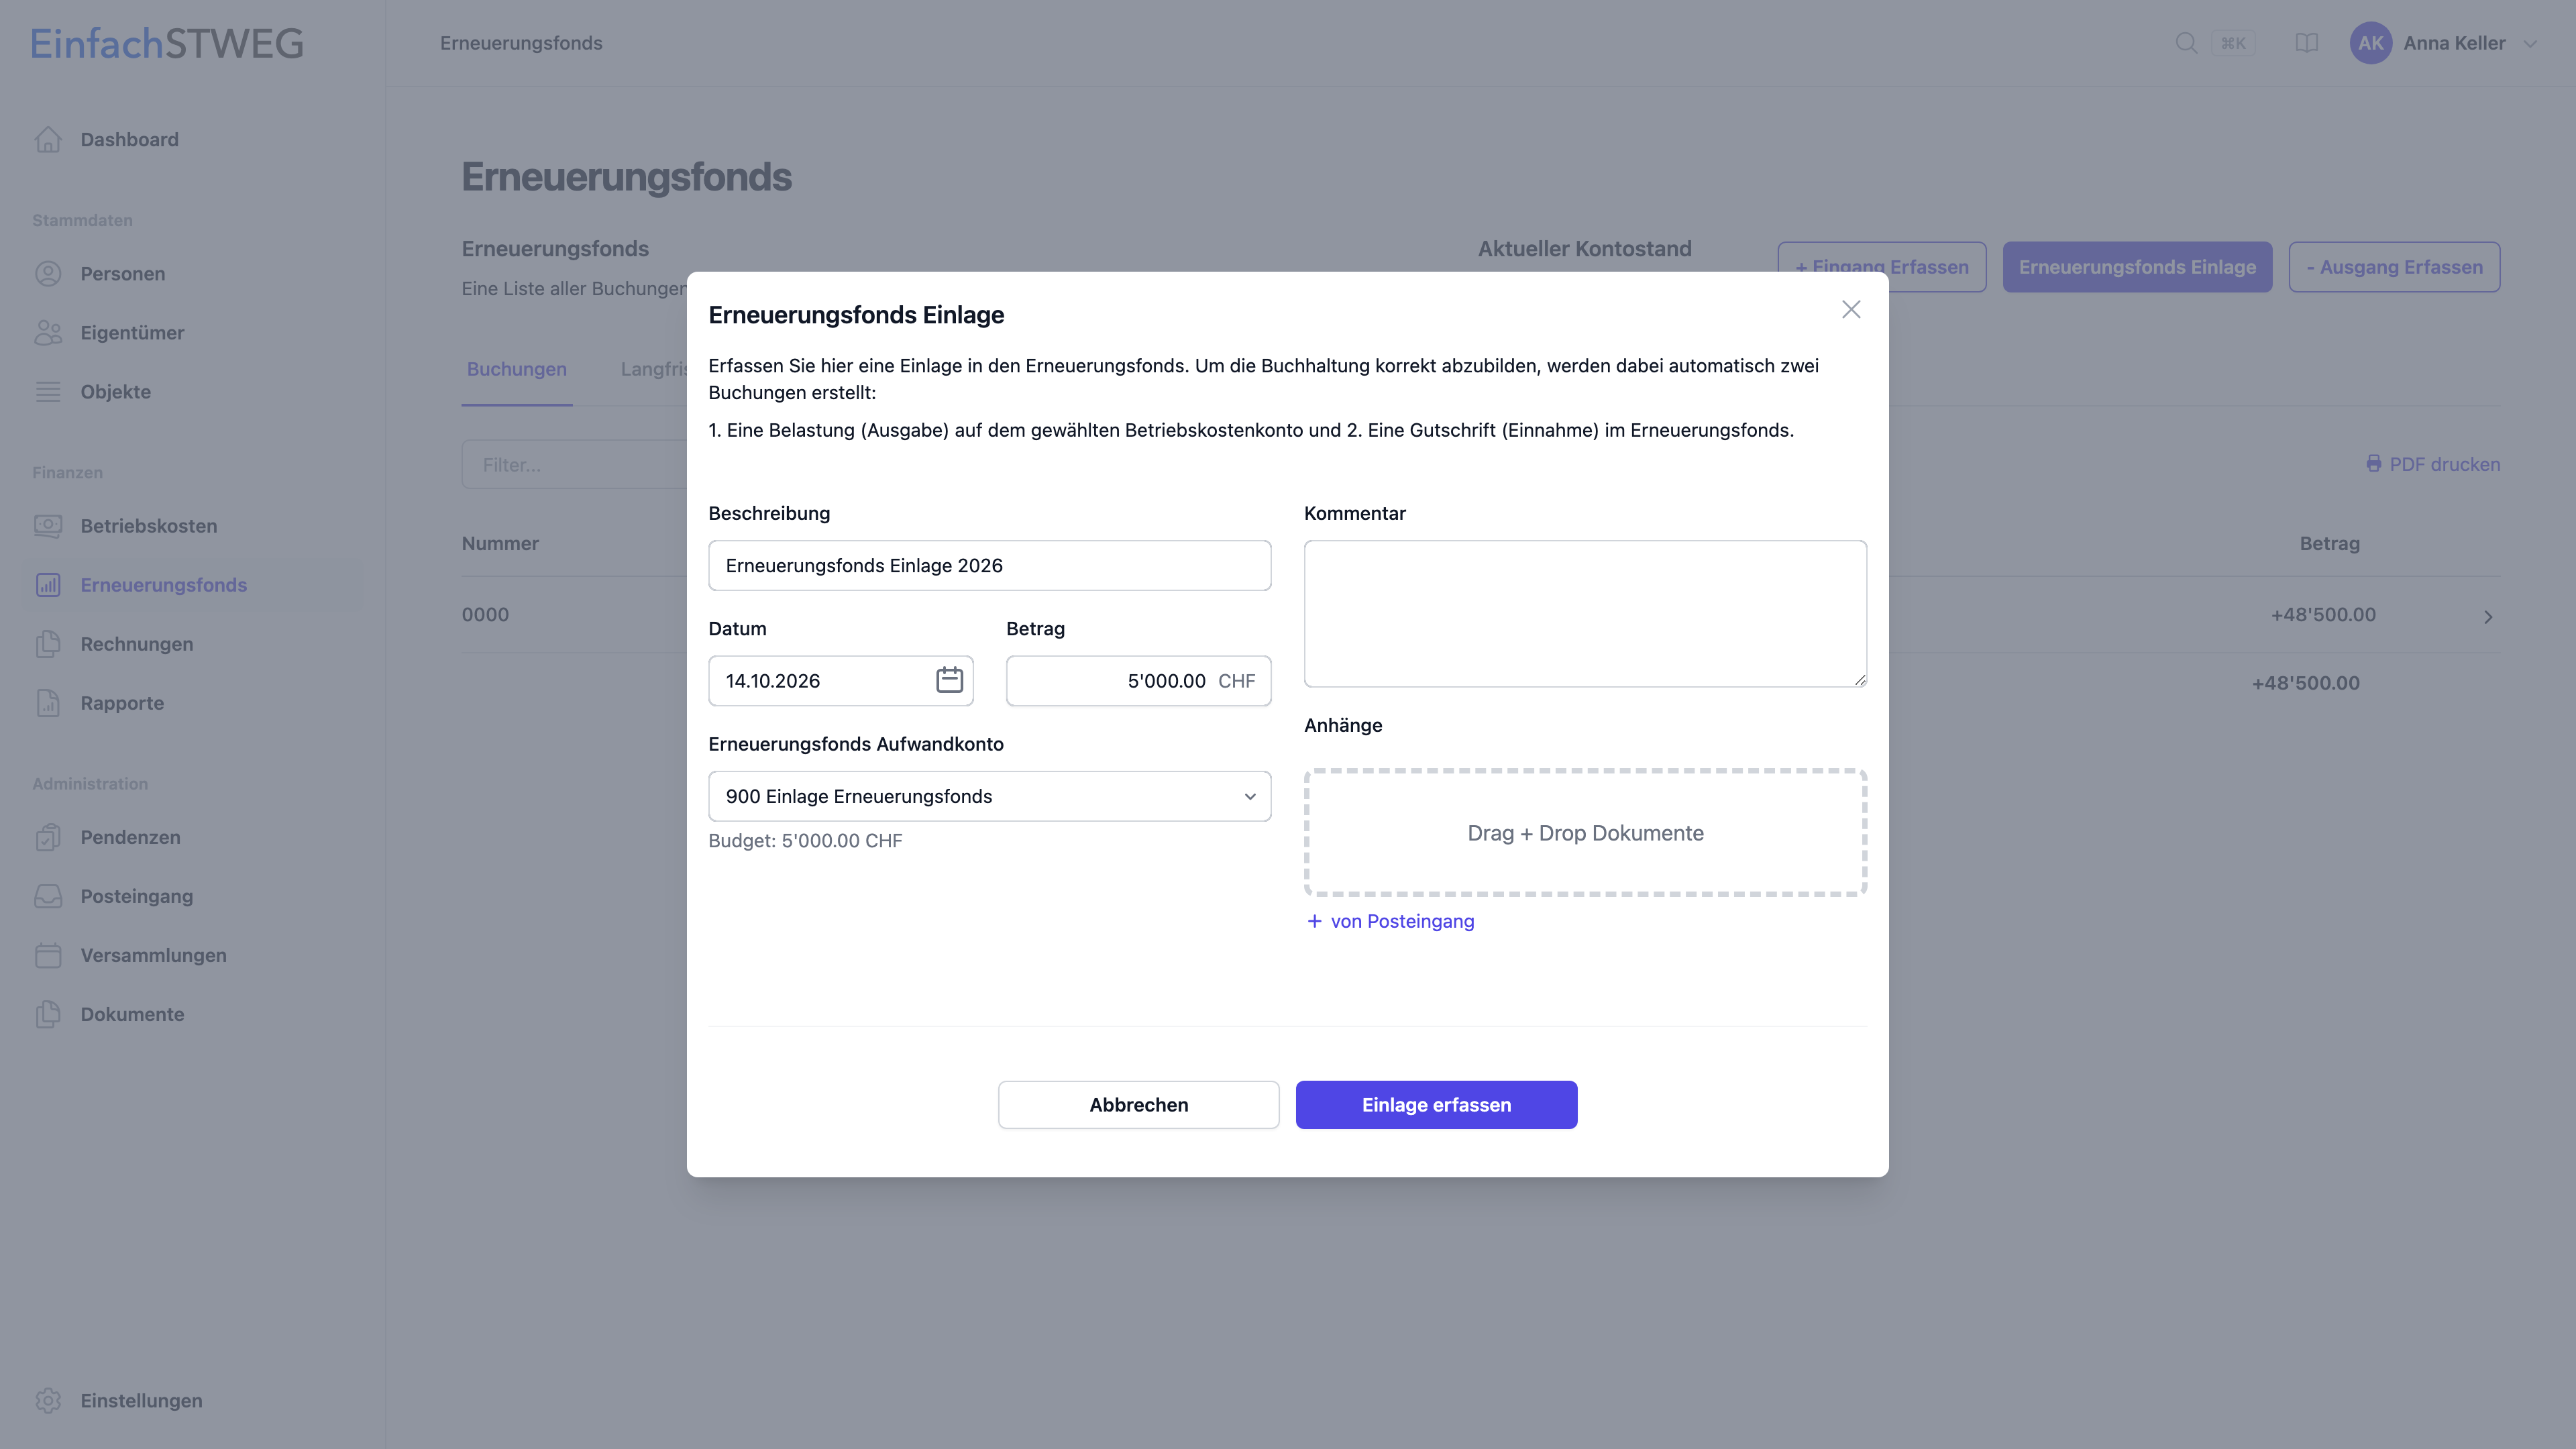Expand the 0000 booking row chevron
The height and width of the screenshot is (1449, 2576).
click(2488, 616)
